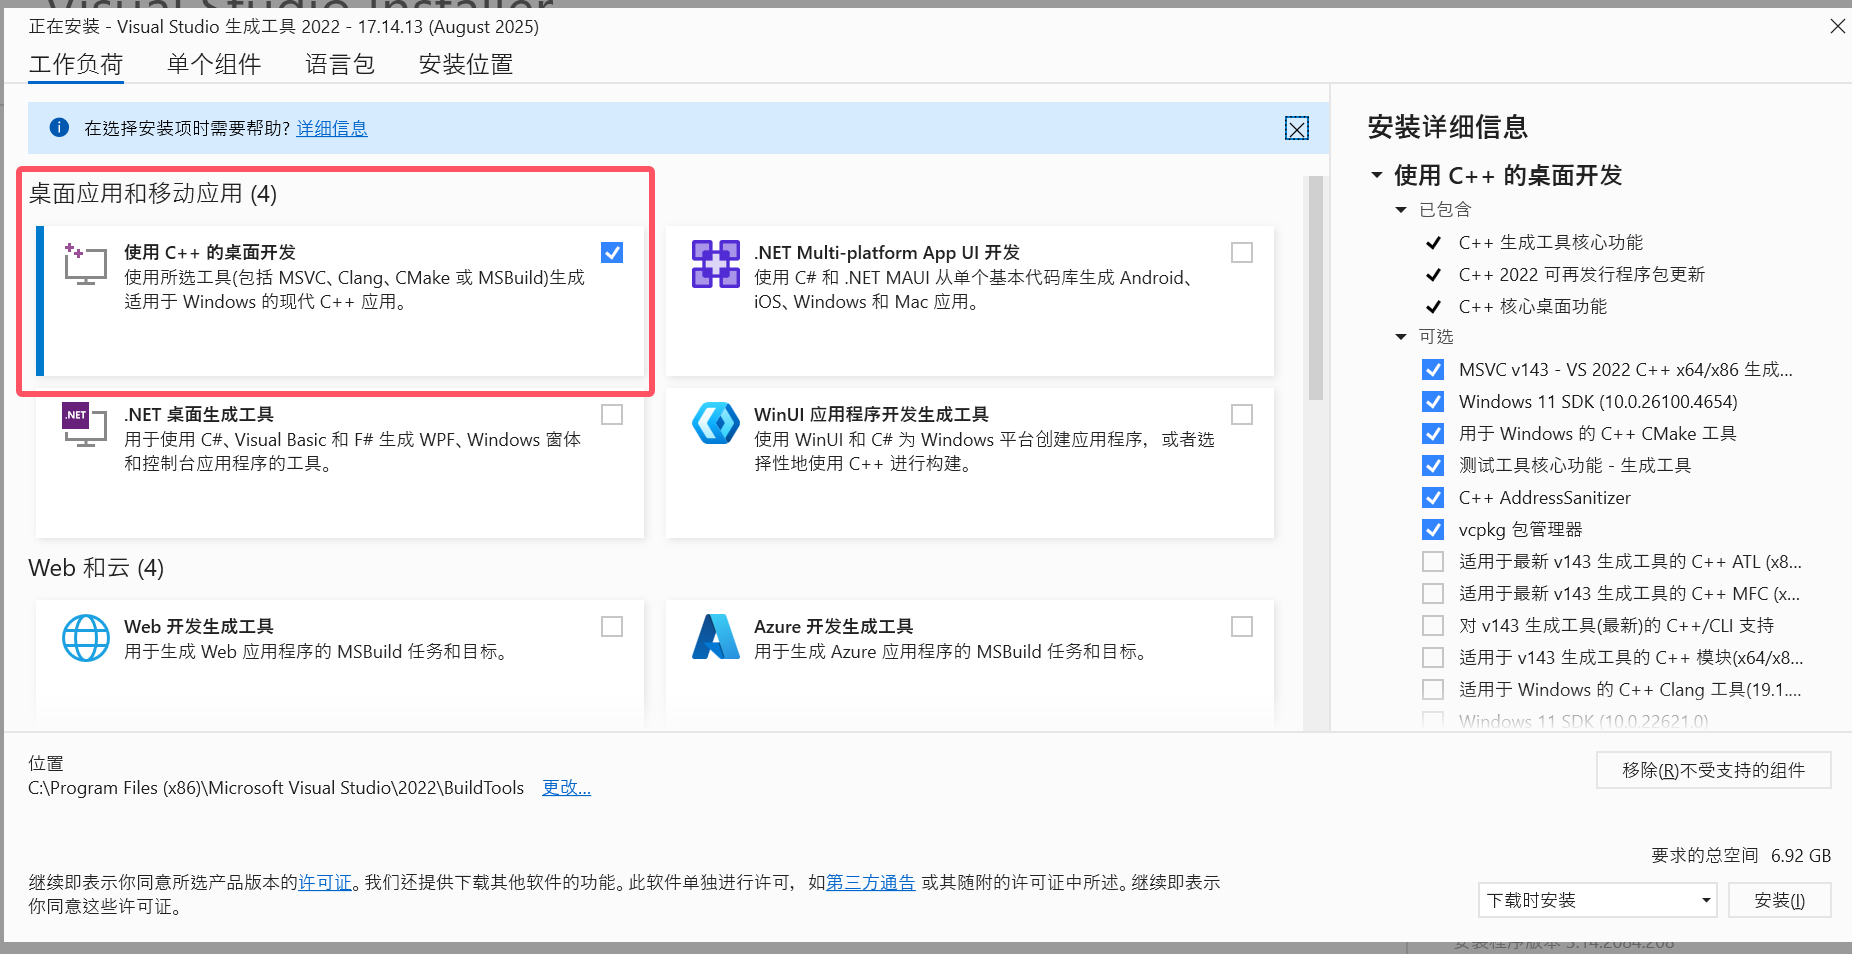Open the 详细信息 help link

[x=332, y=128]
